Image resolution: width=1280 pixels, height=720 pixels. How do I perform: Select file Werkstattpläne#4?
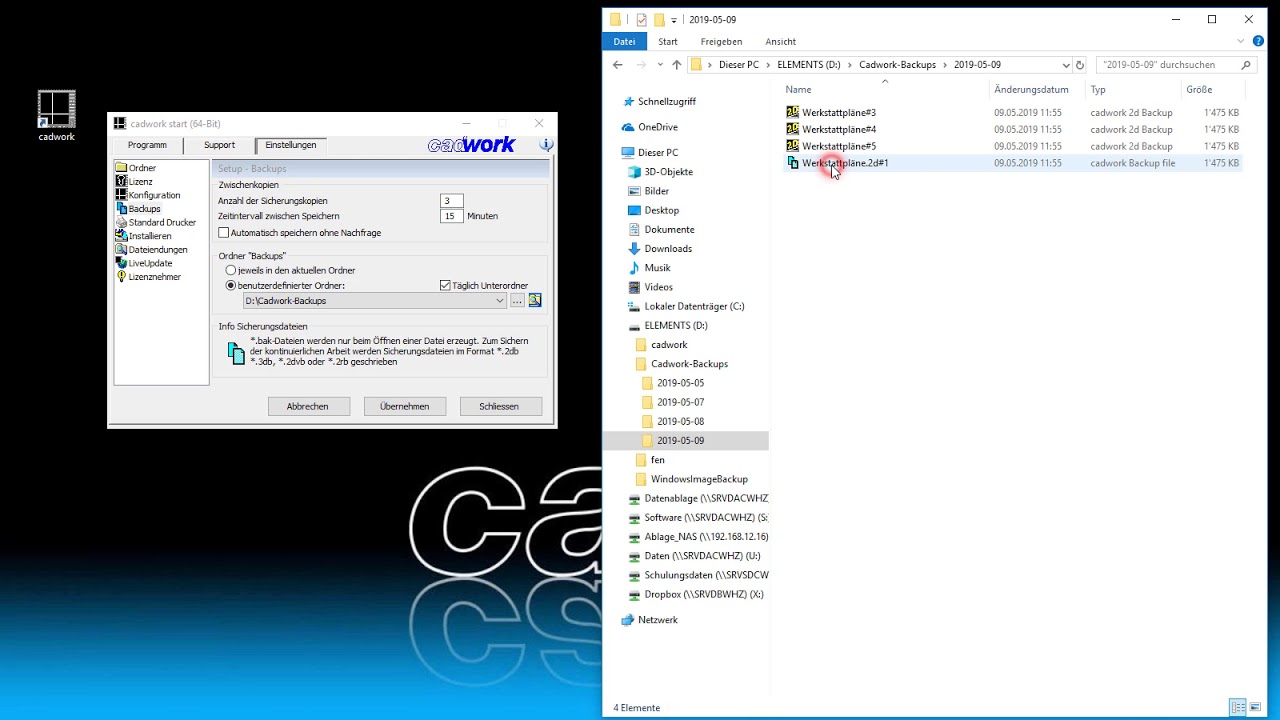point(831,129)
